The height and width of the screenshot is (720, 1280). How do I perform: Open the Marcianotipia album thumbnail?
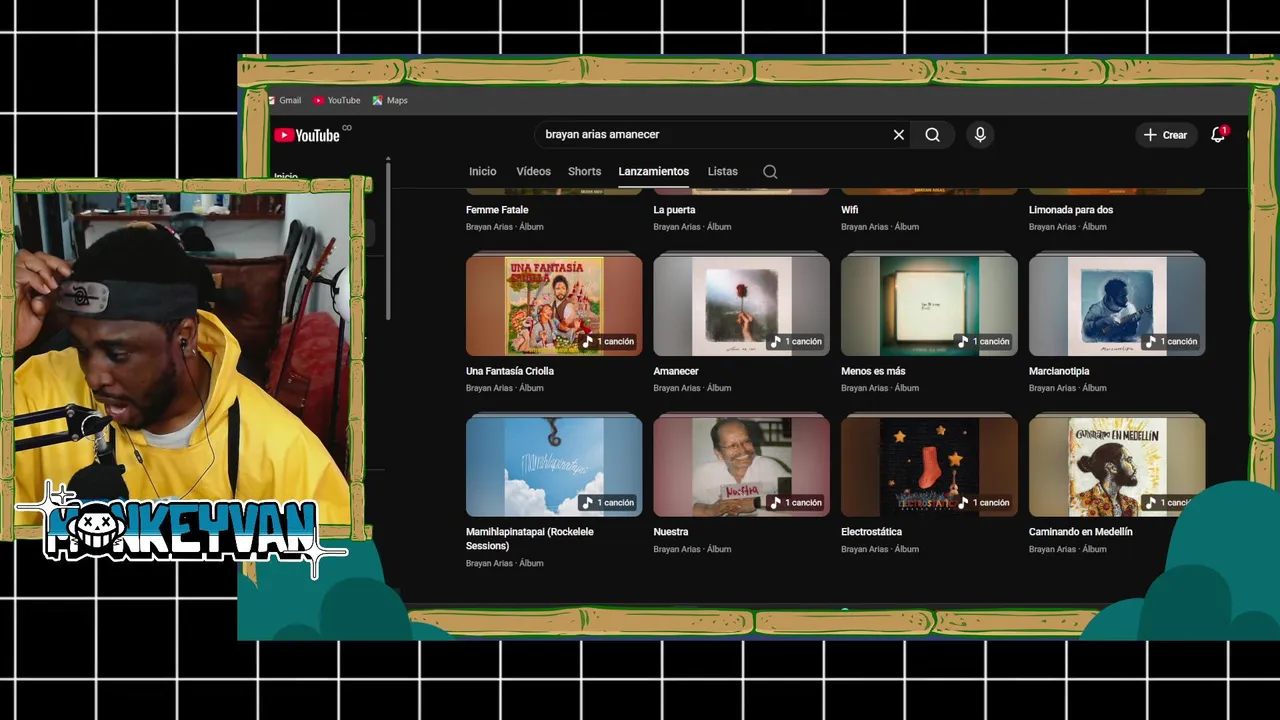point(1117,305)
